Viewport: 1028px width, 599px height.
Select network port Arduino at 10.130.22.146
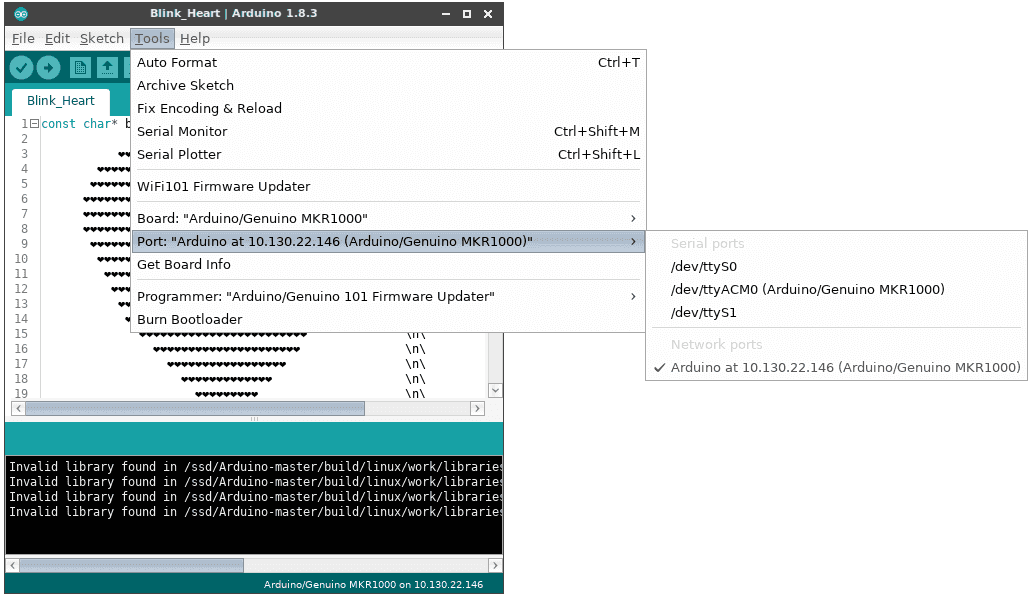click(x=845, y=368)
